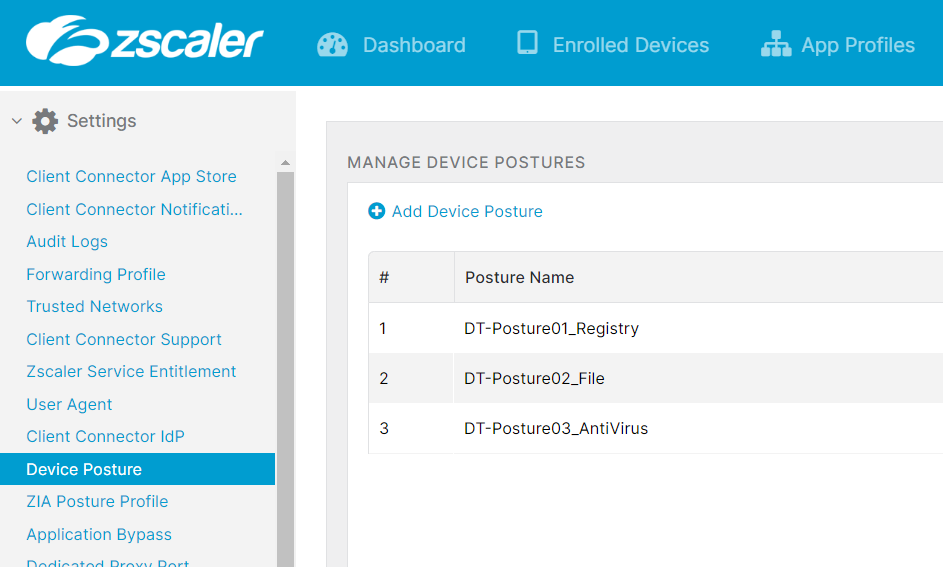Open Audit Logs page

point(67,242)
